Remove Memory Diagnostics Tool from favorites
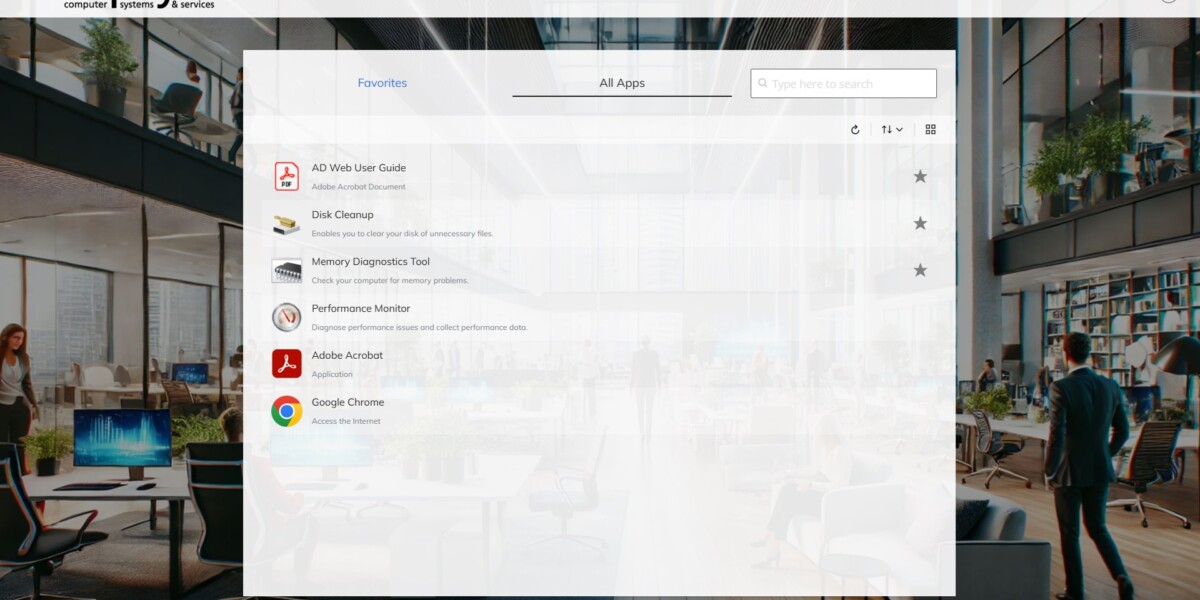 click(920, 269)
